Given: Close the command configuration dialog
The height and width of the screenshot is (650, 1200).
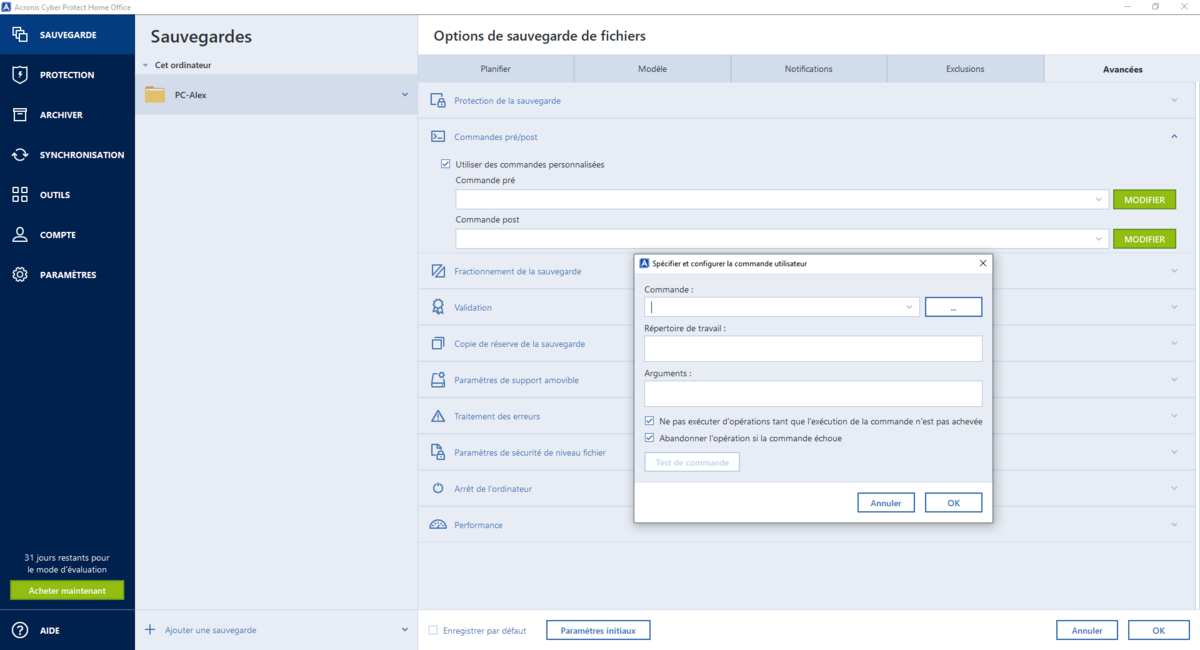Looking at the screenshot, I should [982, 264].
